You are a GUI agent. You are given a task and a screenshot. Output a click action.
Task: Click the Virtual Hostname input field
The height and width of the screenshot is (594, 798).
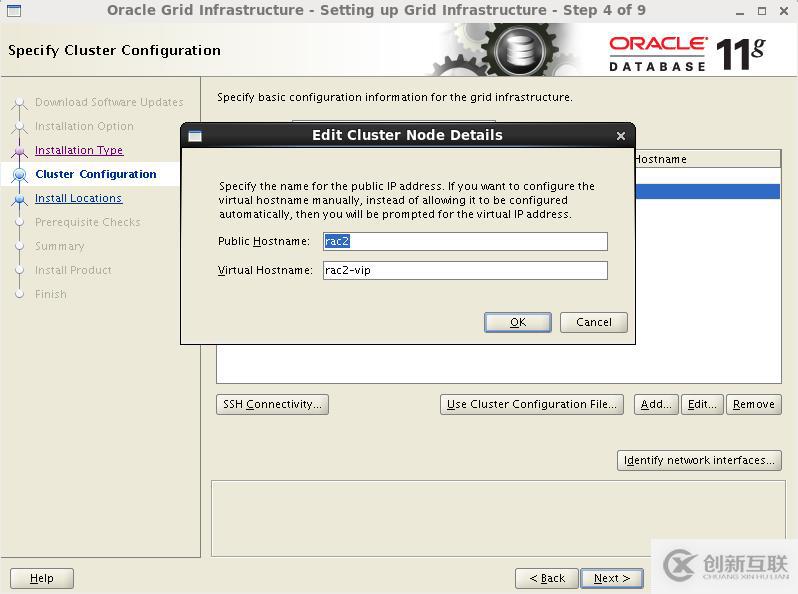point(465,270)
